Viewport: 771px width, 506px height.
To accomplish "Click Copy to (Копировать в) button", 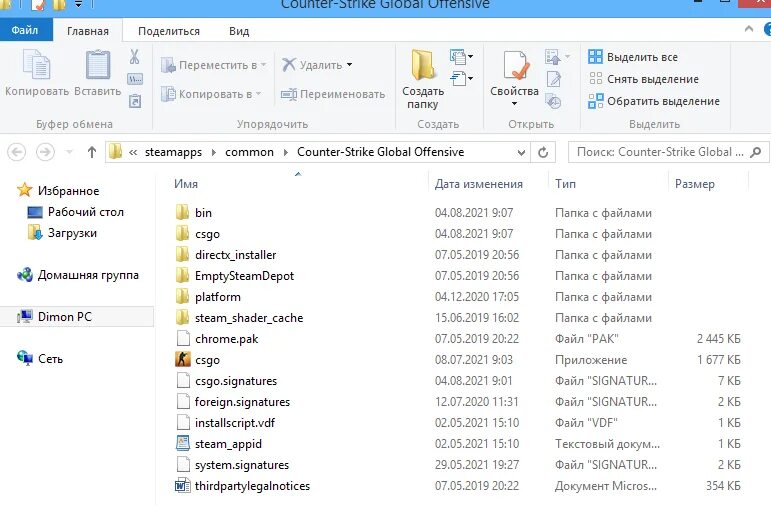I will 211,93.
